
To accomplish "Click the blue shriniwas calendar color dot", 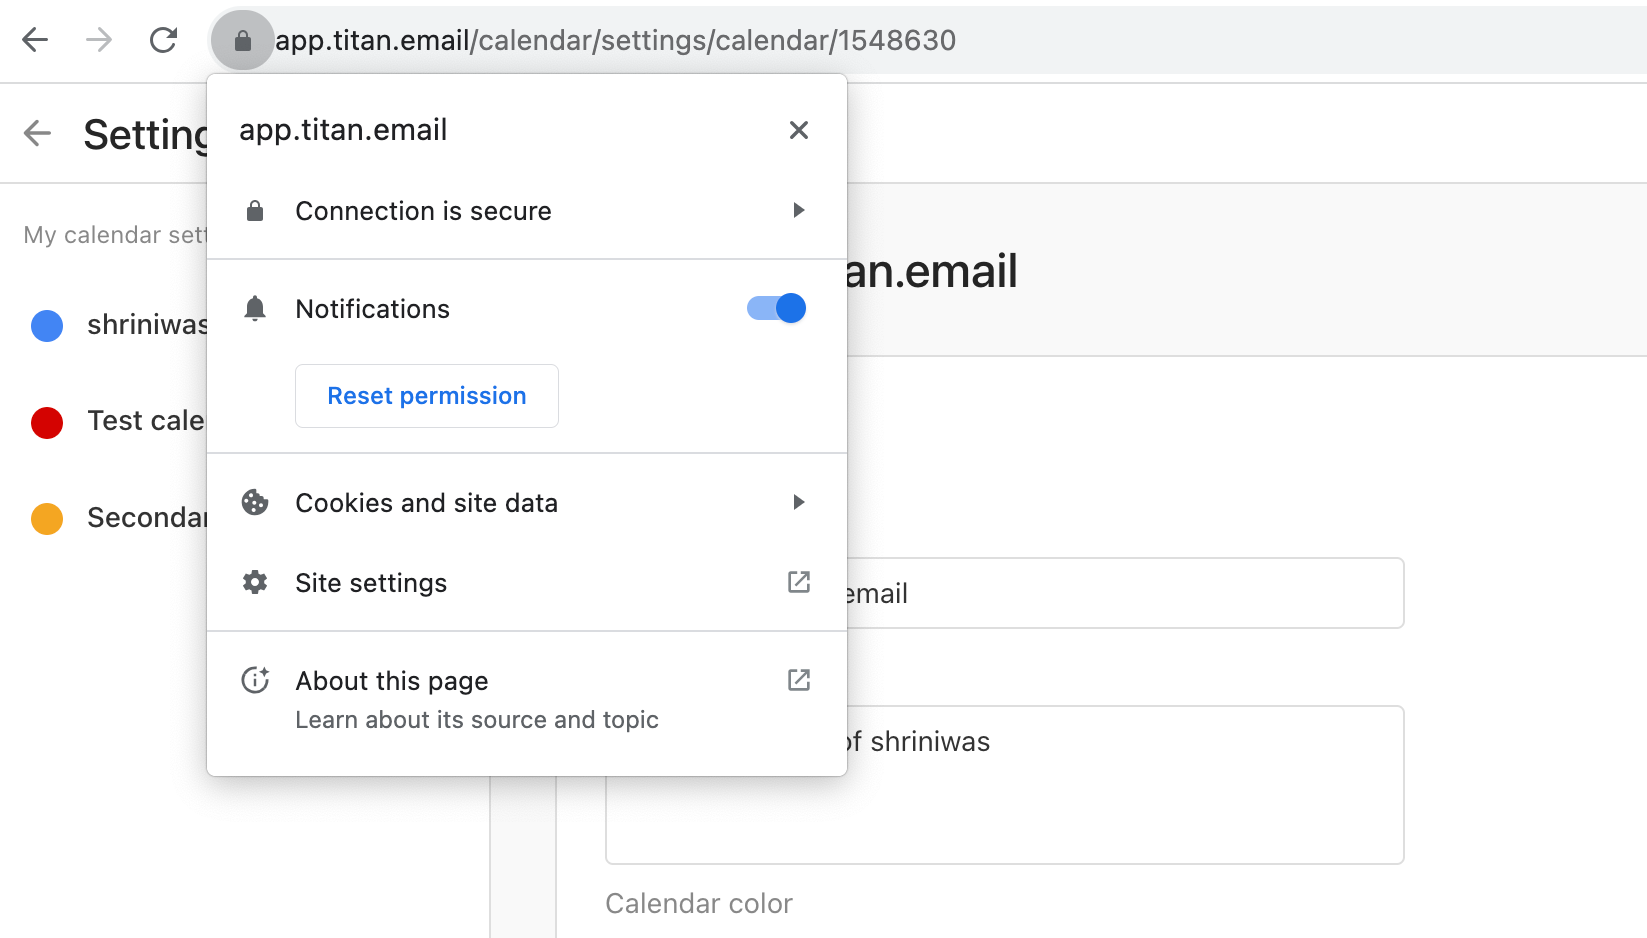I will pyautogui.click(x=47, y=325).
